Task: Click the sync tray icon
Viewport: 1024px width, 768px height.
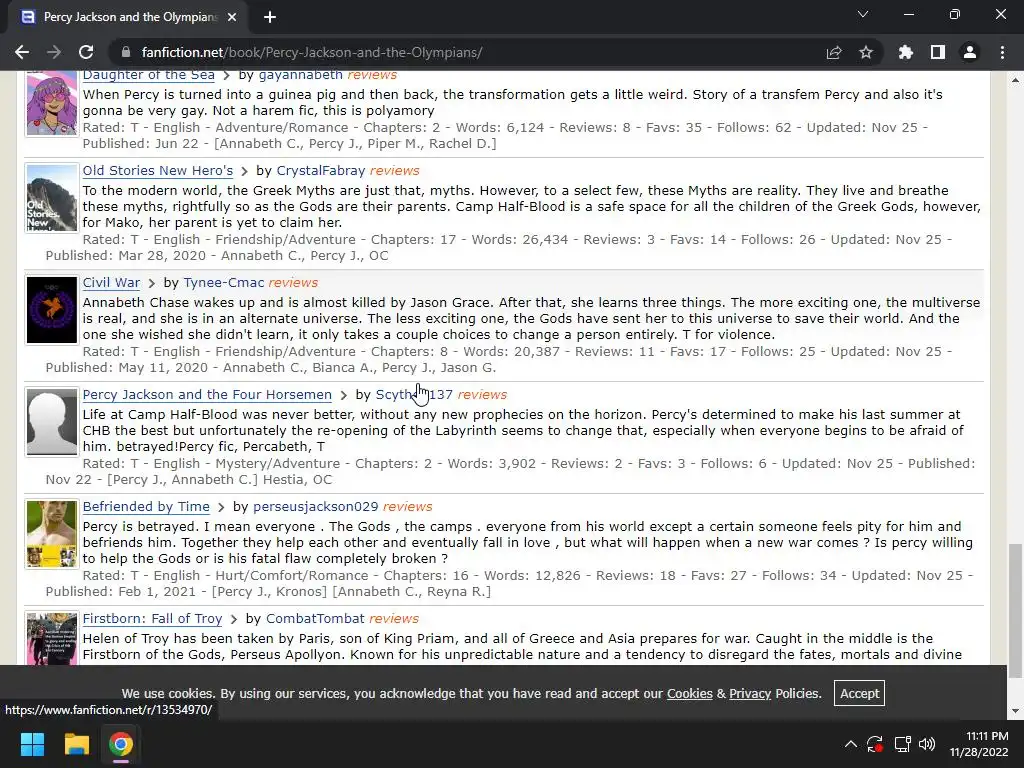Action: click(x=875, y=744)
